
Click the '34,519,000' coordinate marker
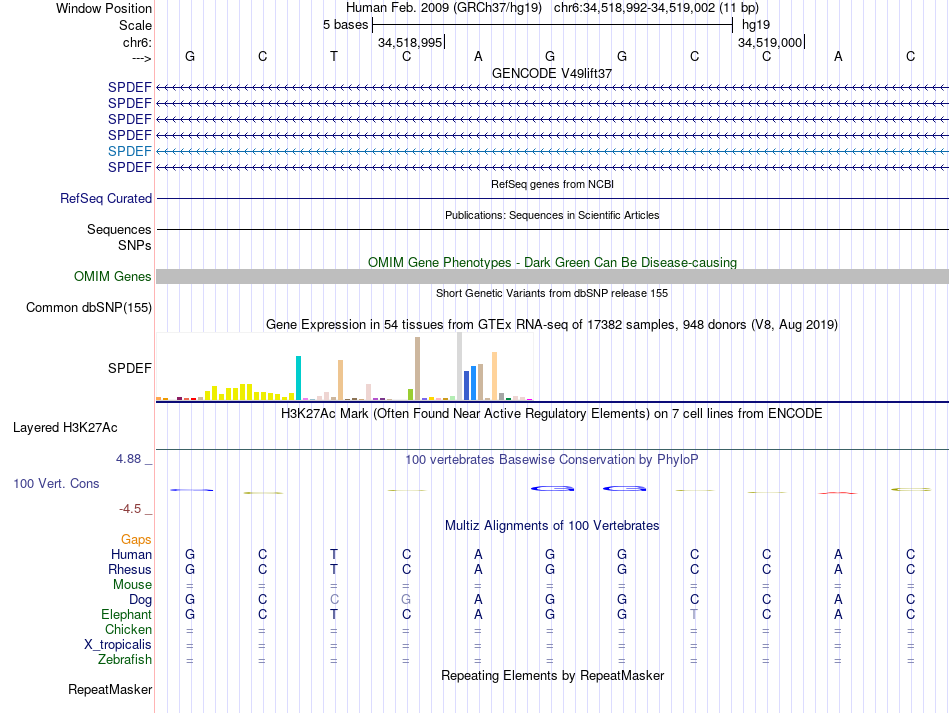pyautogui.click(x=770, y=42)
